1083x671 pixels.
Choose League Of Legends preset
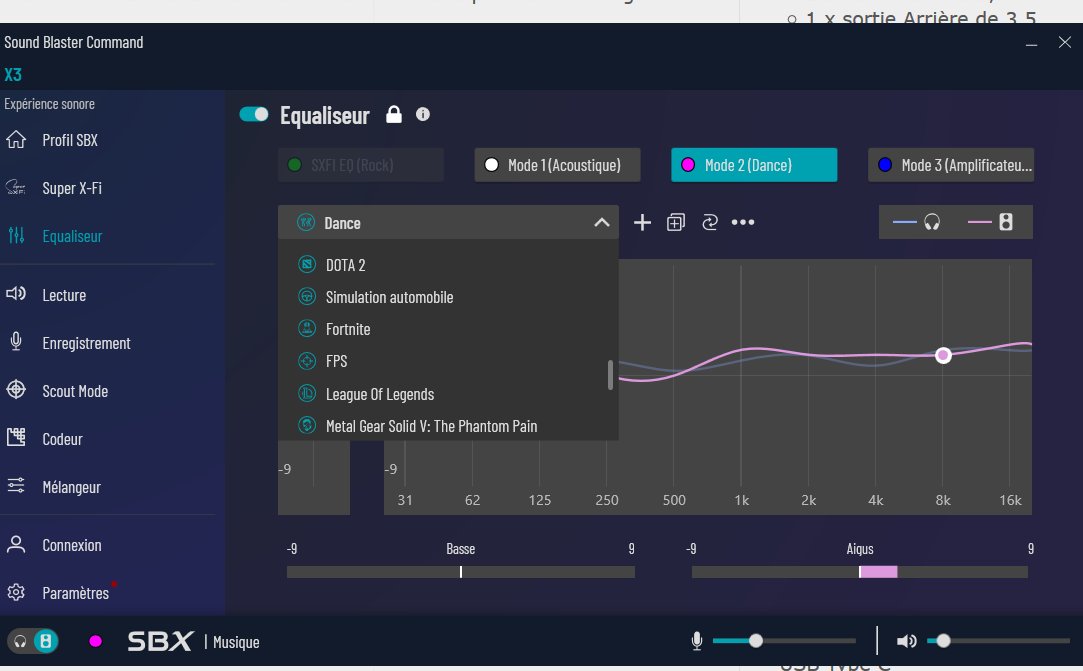click(379, 394)
